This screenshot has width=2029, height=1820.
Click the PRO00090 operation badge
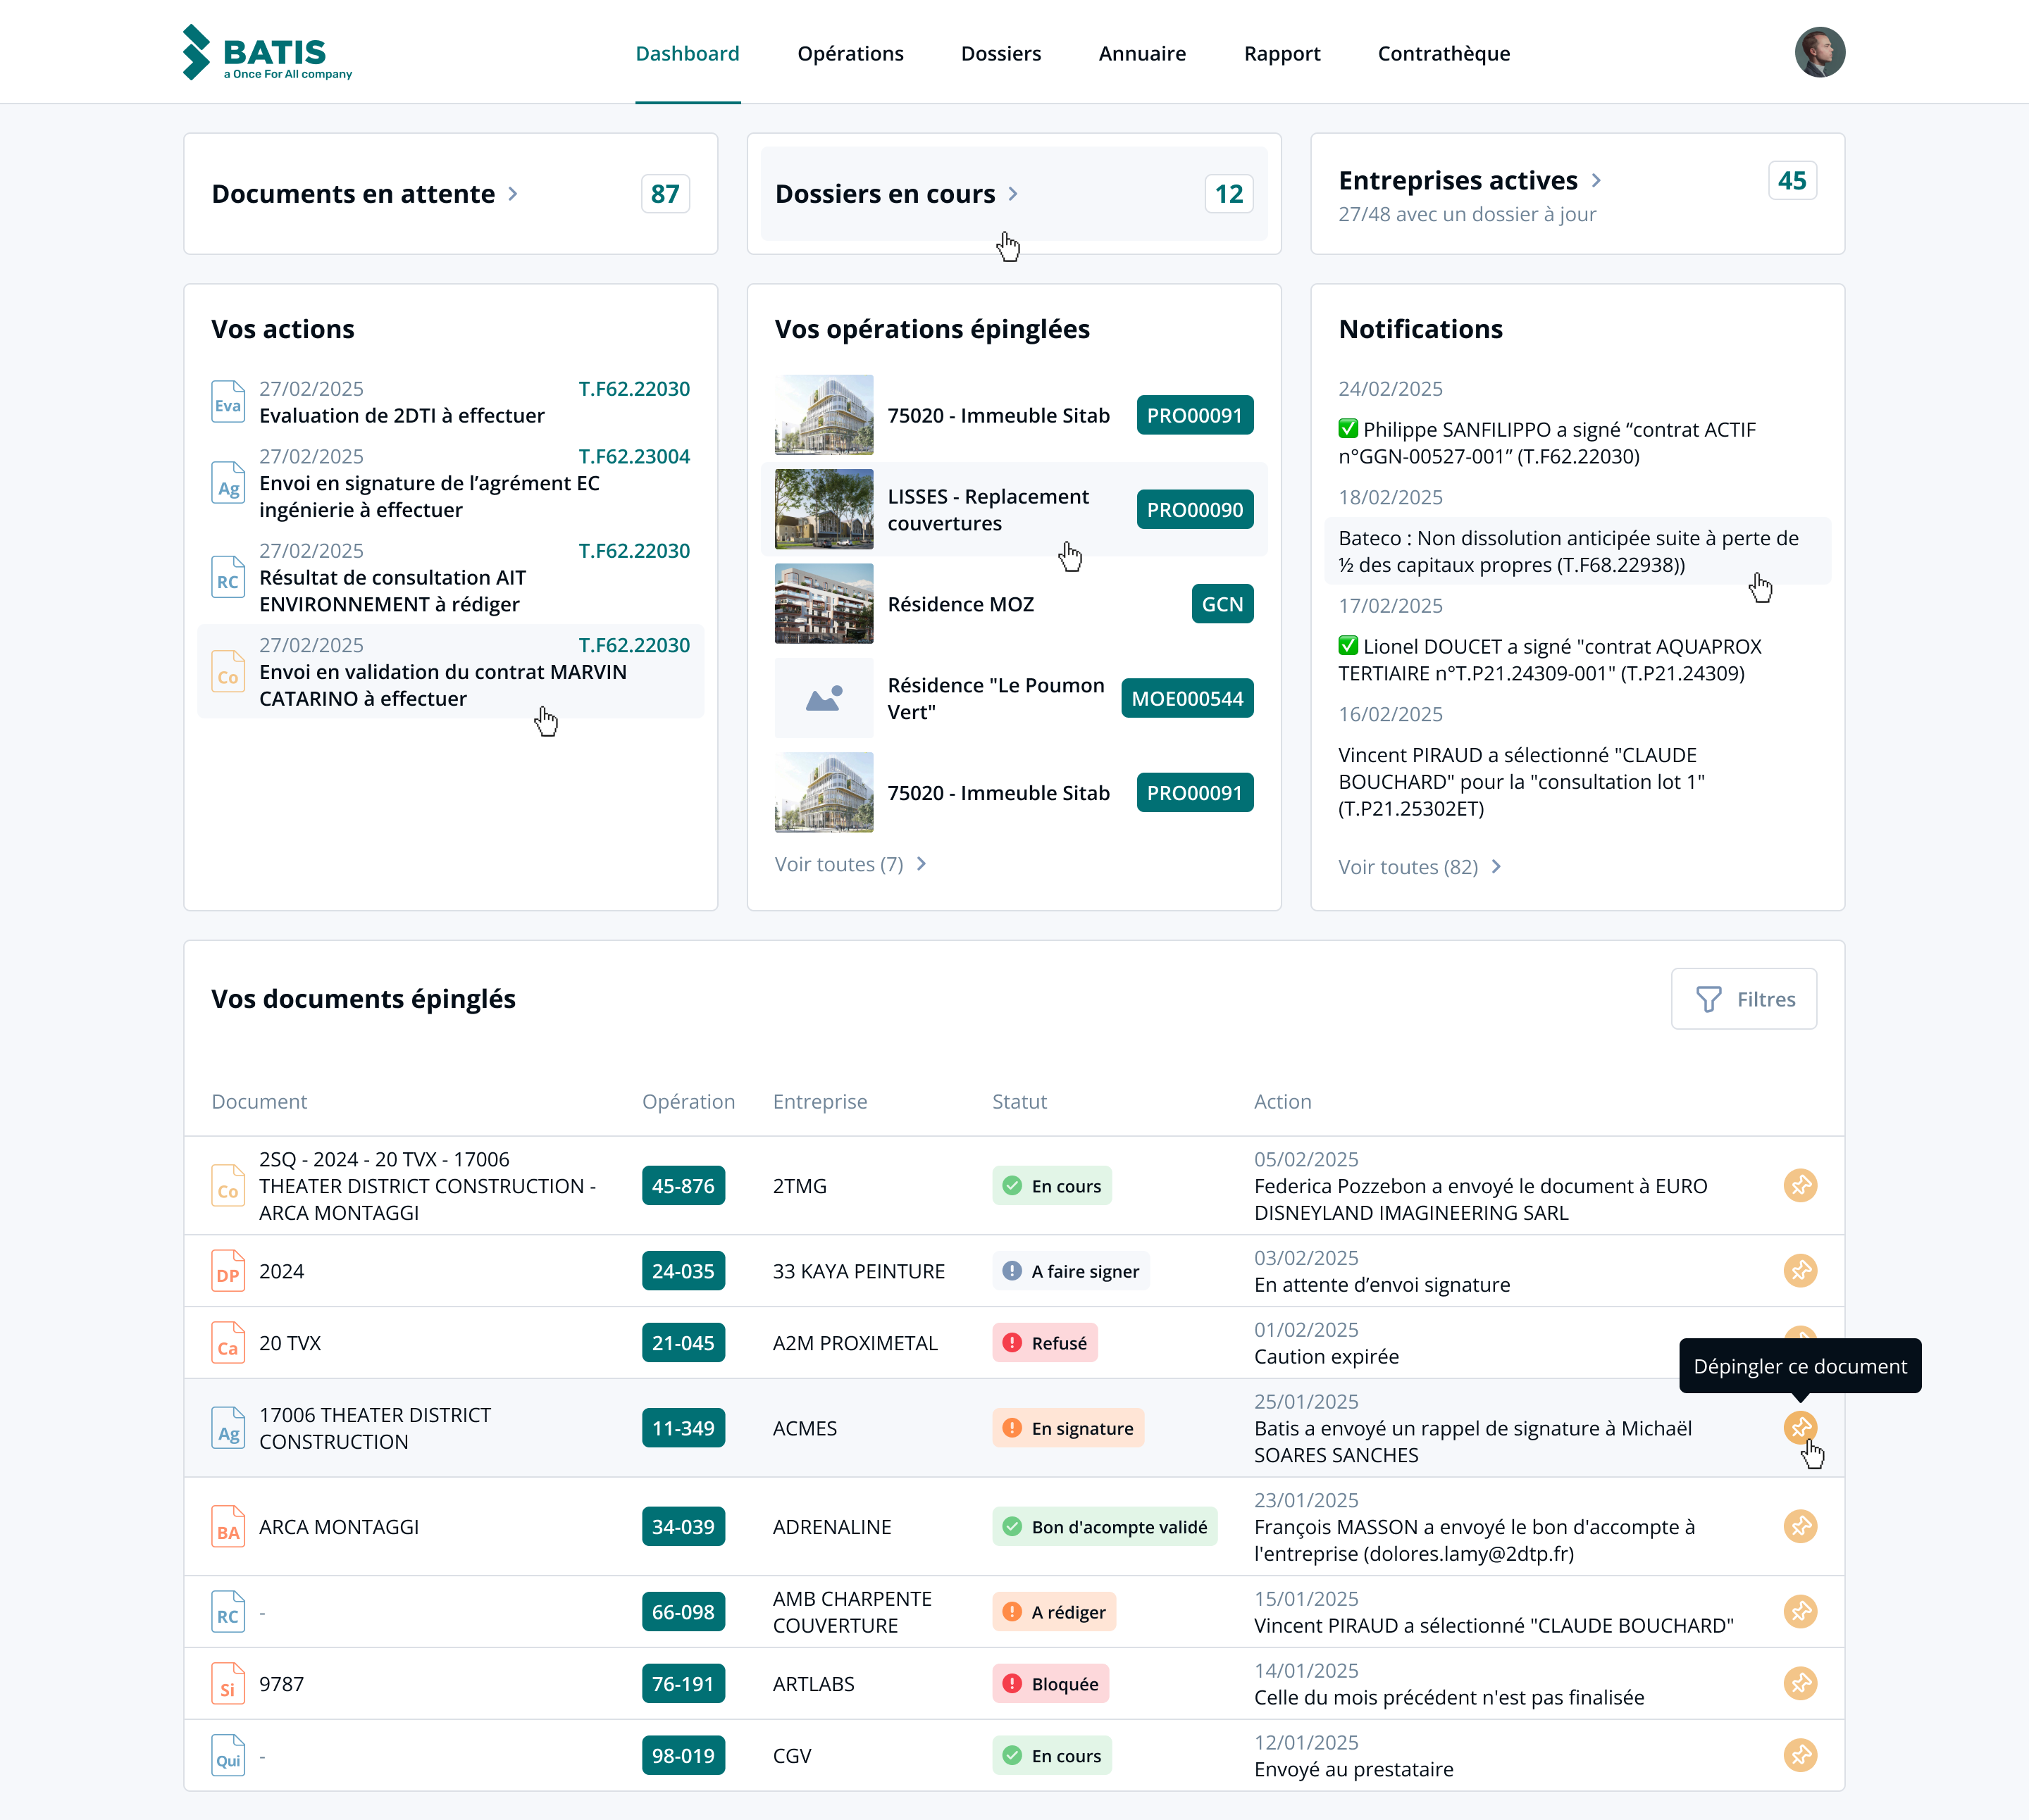pyautogui.click(x=1194, y=510)
